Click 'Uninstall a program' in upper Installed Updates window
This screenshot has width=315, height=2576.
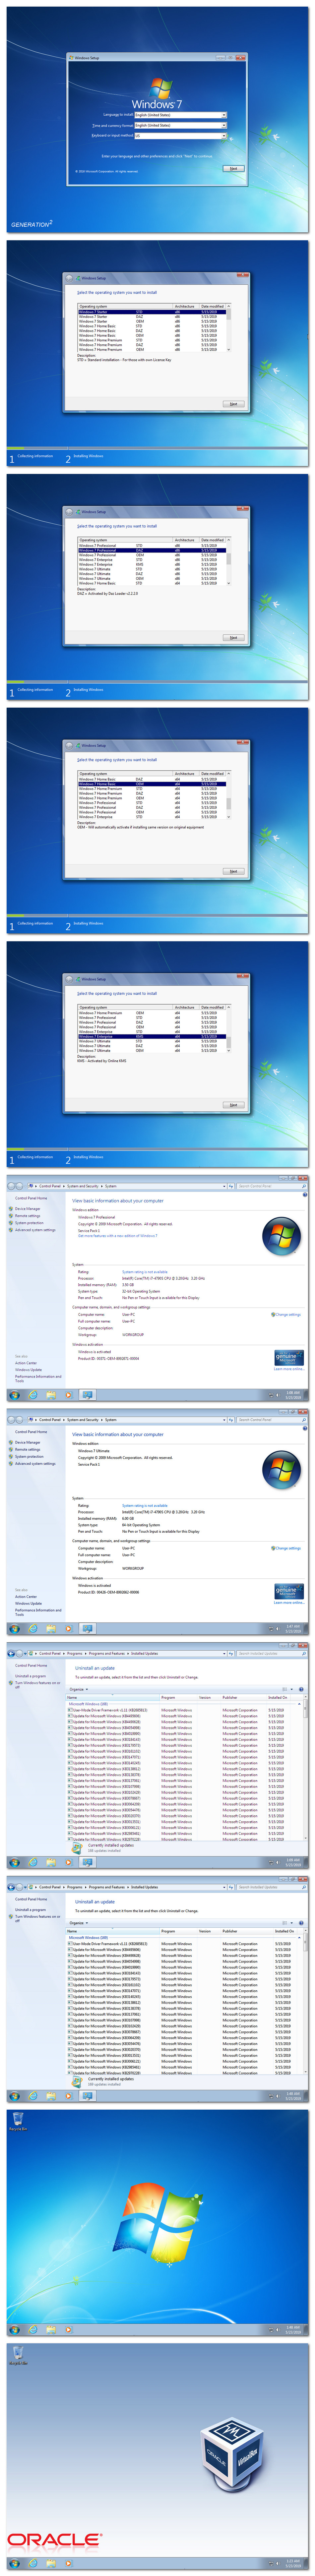(x=30, y=1676)
